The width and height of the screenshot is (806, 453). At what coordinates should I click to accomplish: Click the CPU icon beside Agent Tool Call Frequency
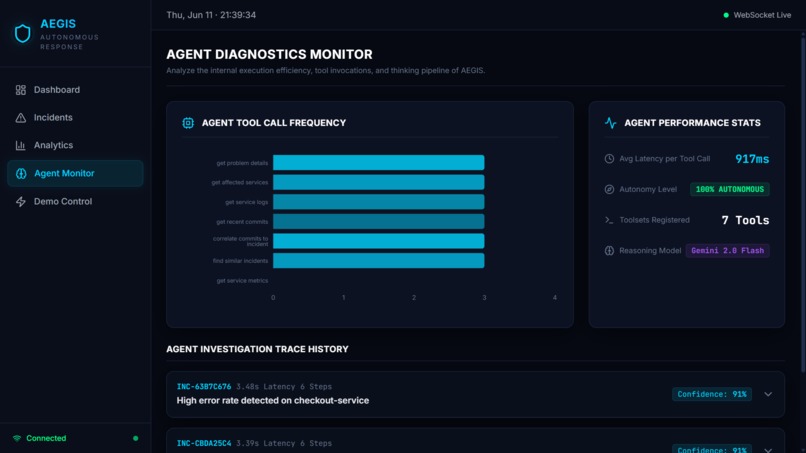coord(188,123)
